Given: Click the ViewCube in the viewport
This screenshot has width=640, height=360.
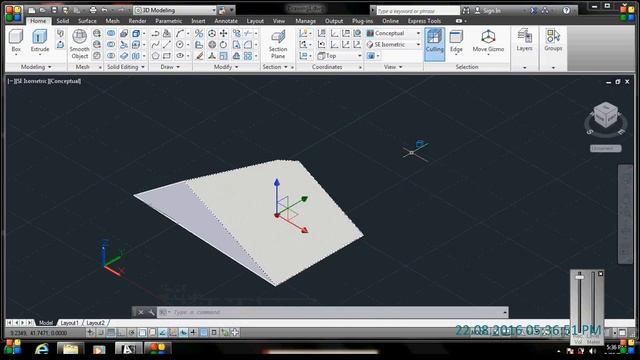Looking at the screenshot, I should tap(606, 115).
